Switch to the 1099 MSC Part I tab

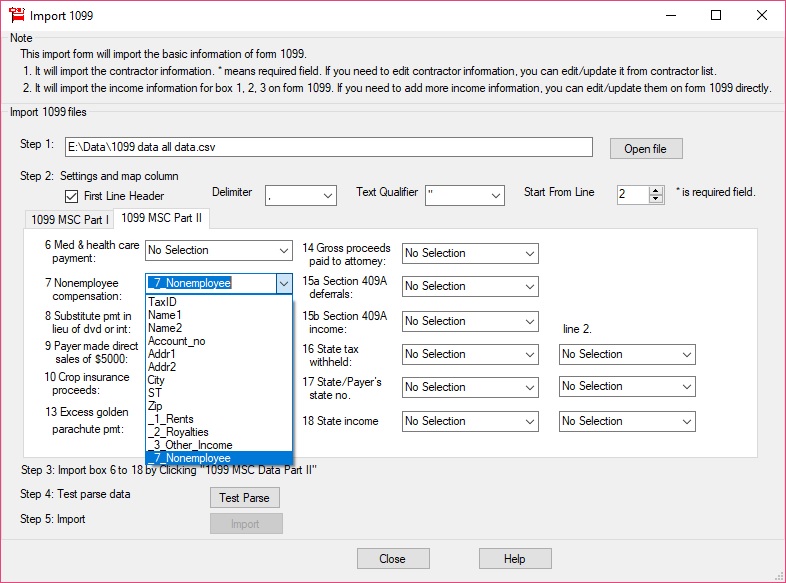click(69, 219)
